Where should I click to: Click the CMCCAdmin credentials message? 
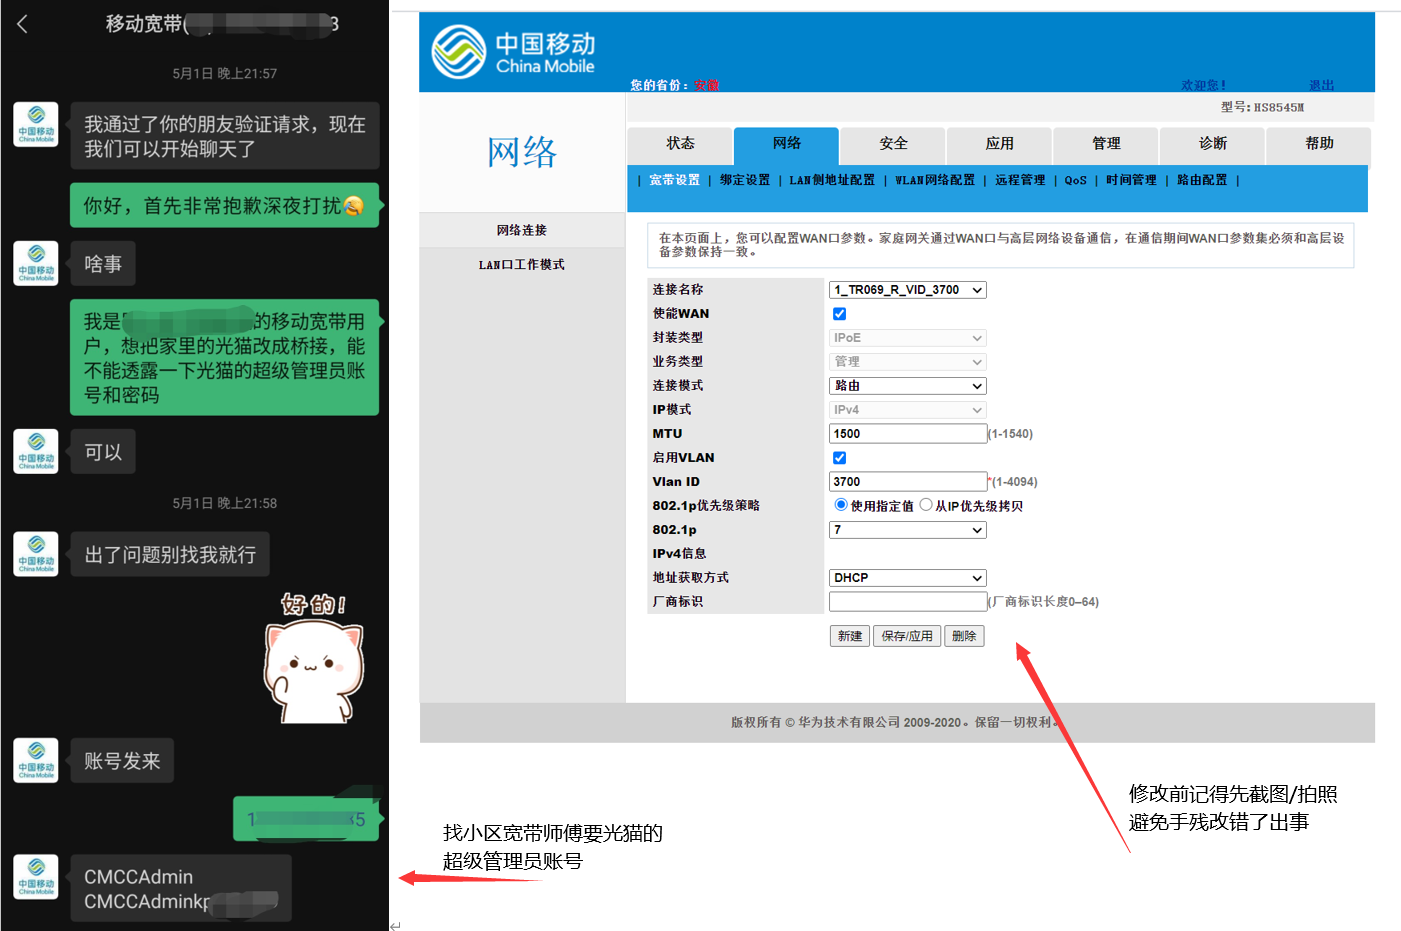point(181,888)
